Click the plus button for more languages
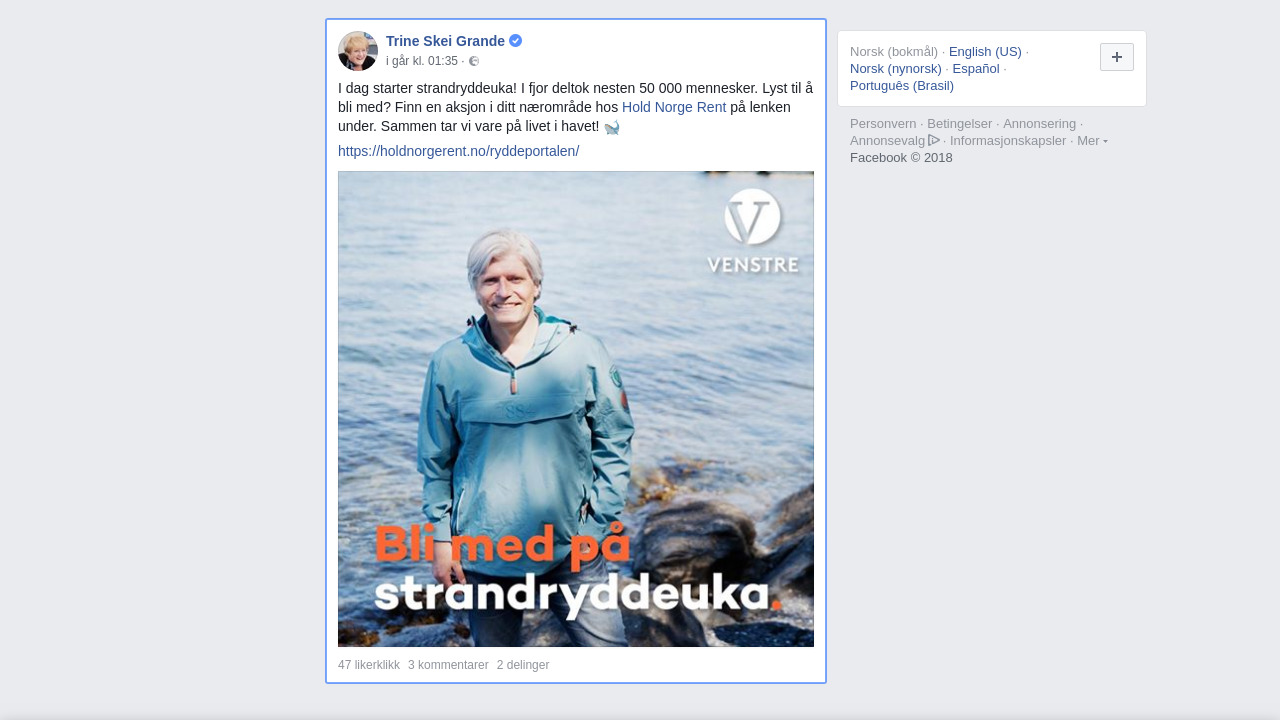The height and width of the screenshot is (720, 1280). [1117, 57]
